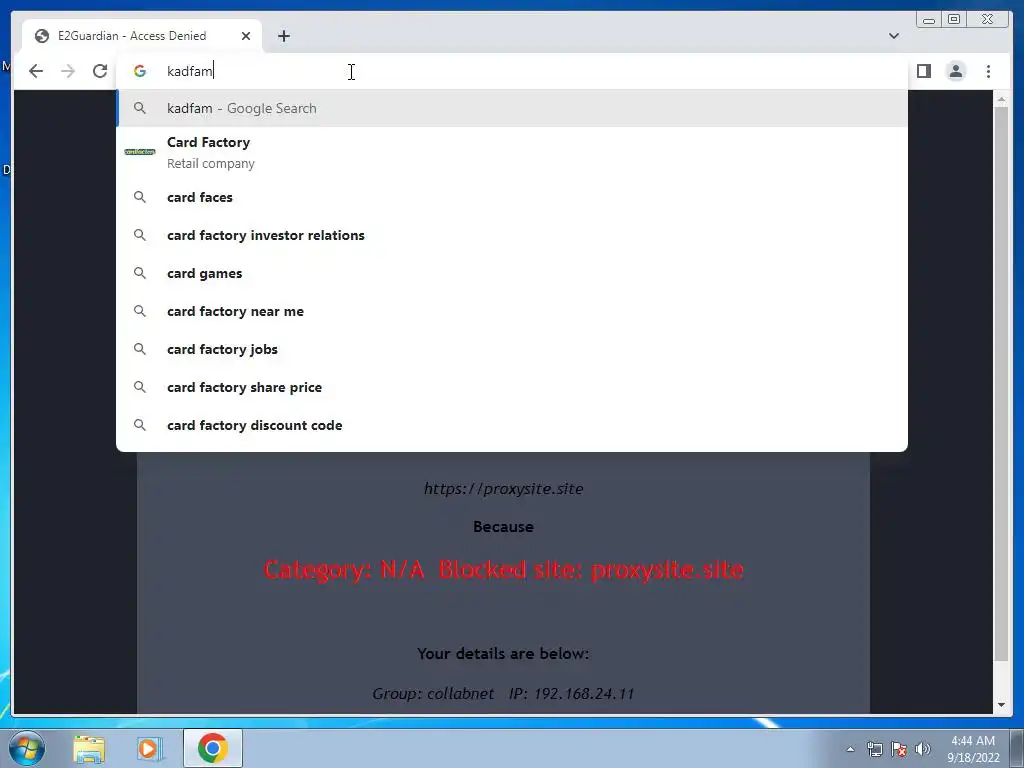Click the blocked URL https://proxysite.site text
Screen dimensions: 1024x768
point(504,488)
